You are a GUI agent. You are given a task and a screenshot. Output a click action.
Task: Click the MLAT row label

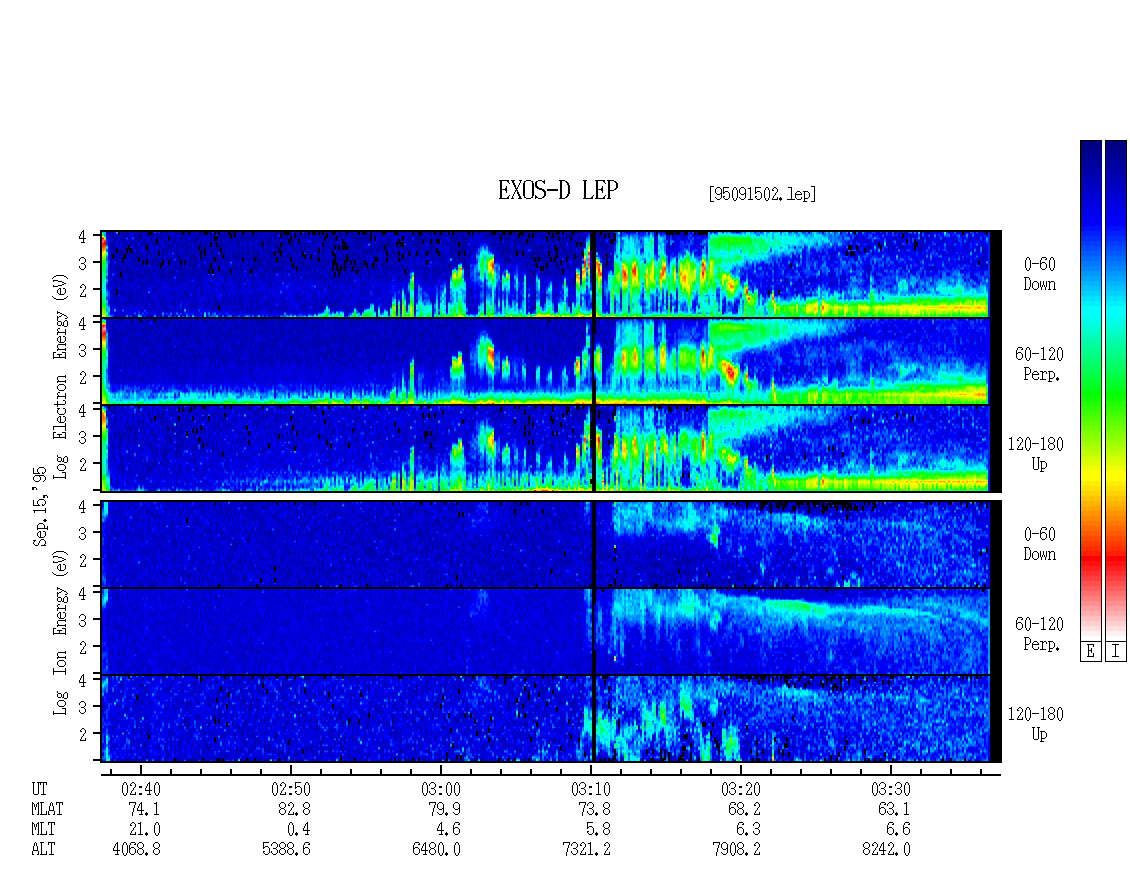pyautogui.click(x=47, y=809)
